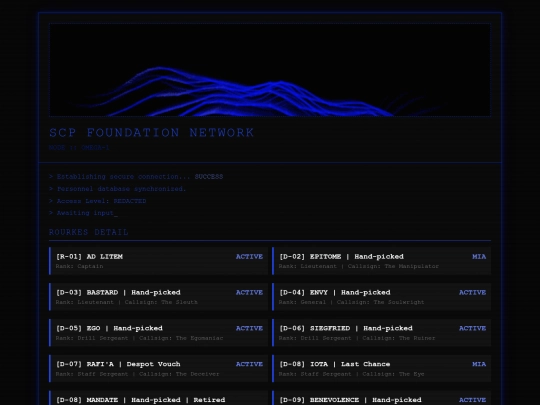Image resolution: width=540 pixels, height=405 pixels.
Task: Click the blue wave banner image
Action: [x=270, y=70]
